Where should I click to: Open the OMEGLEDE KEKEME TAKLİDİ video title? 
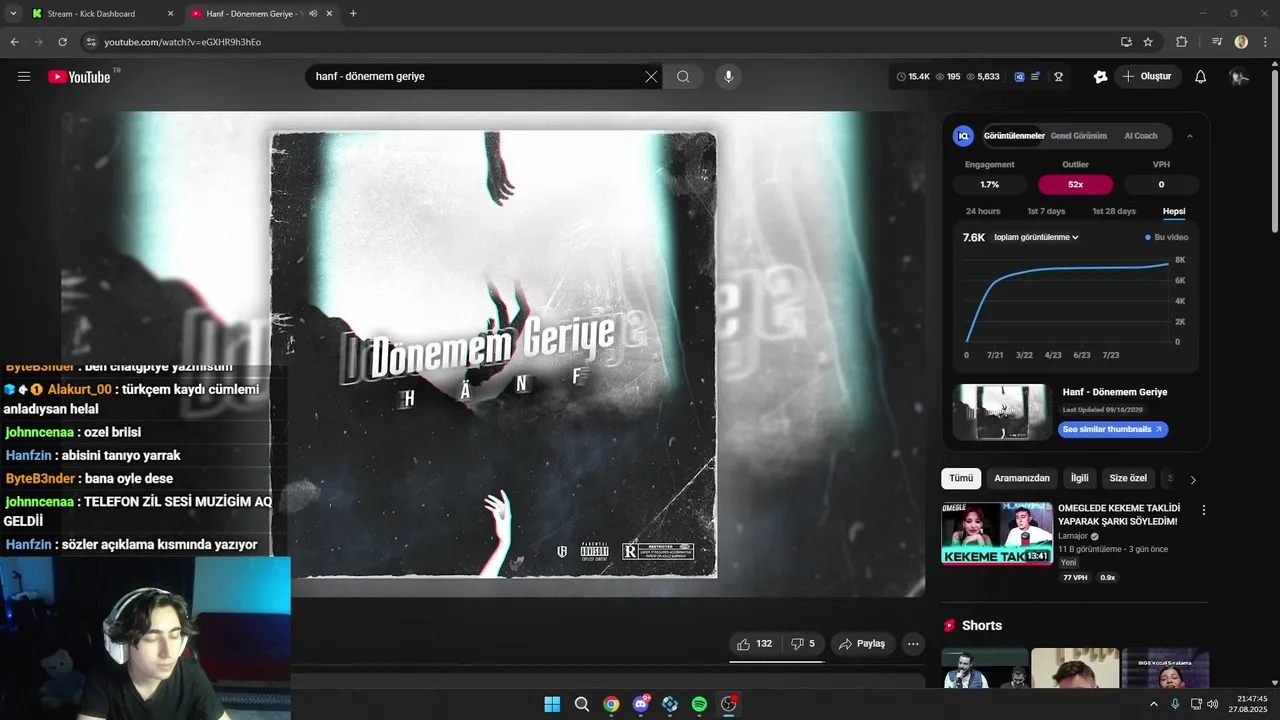[x=1119, y=515]
